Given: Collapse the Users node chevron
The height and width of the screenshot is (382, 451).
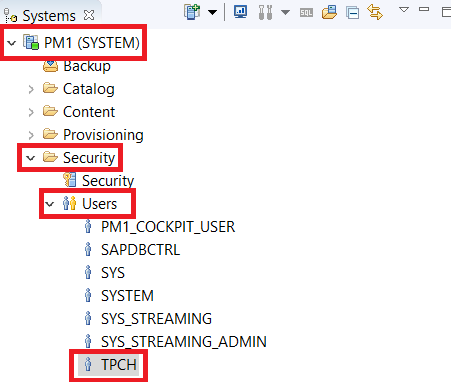Looking at the screenshot, I should pyautogui.click(x=50, y=204).
